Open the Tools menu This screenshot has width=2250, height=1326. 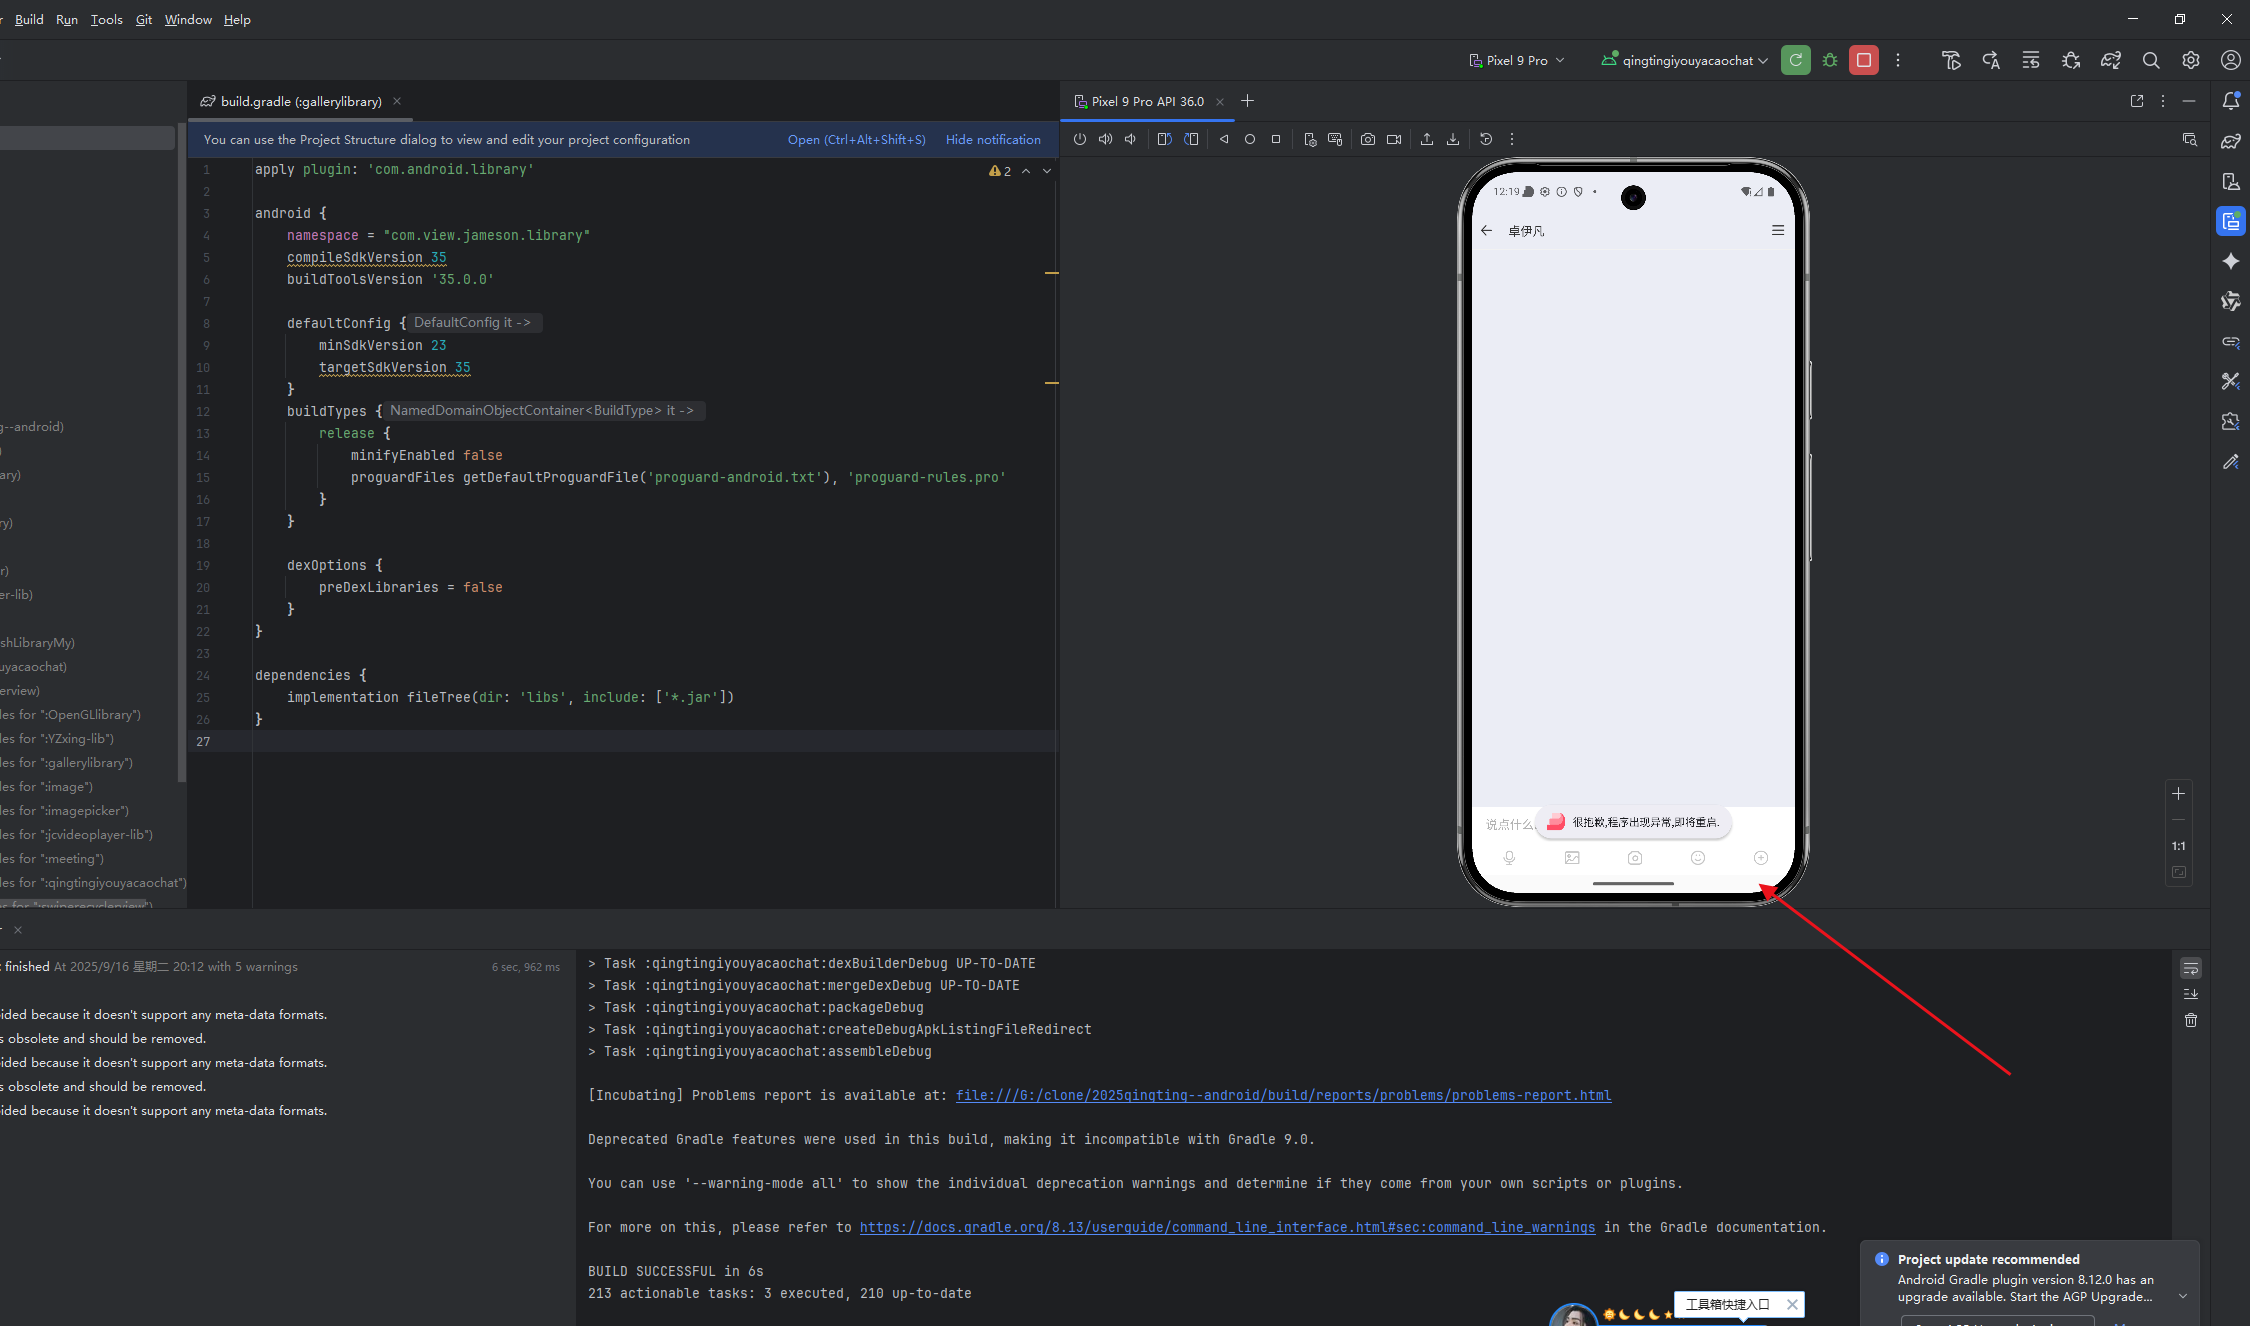[x=106, y=20]
